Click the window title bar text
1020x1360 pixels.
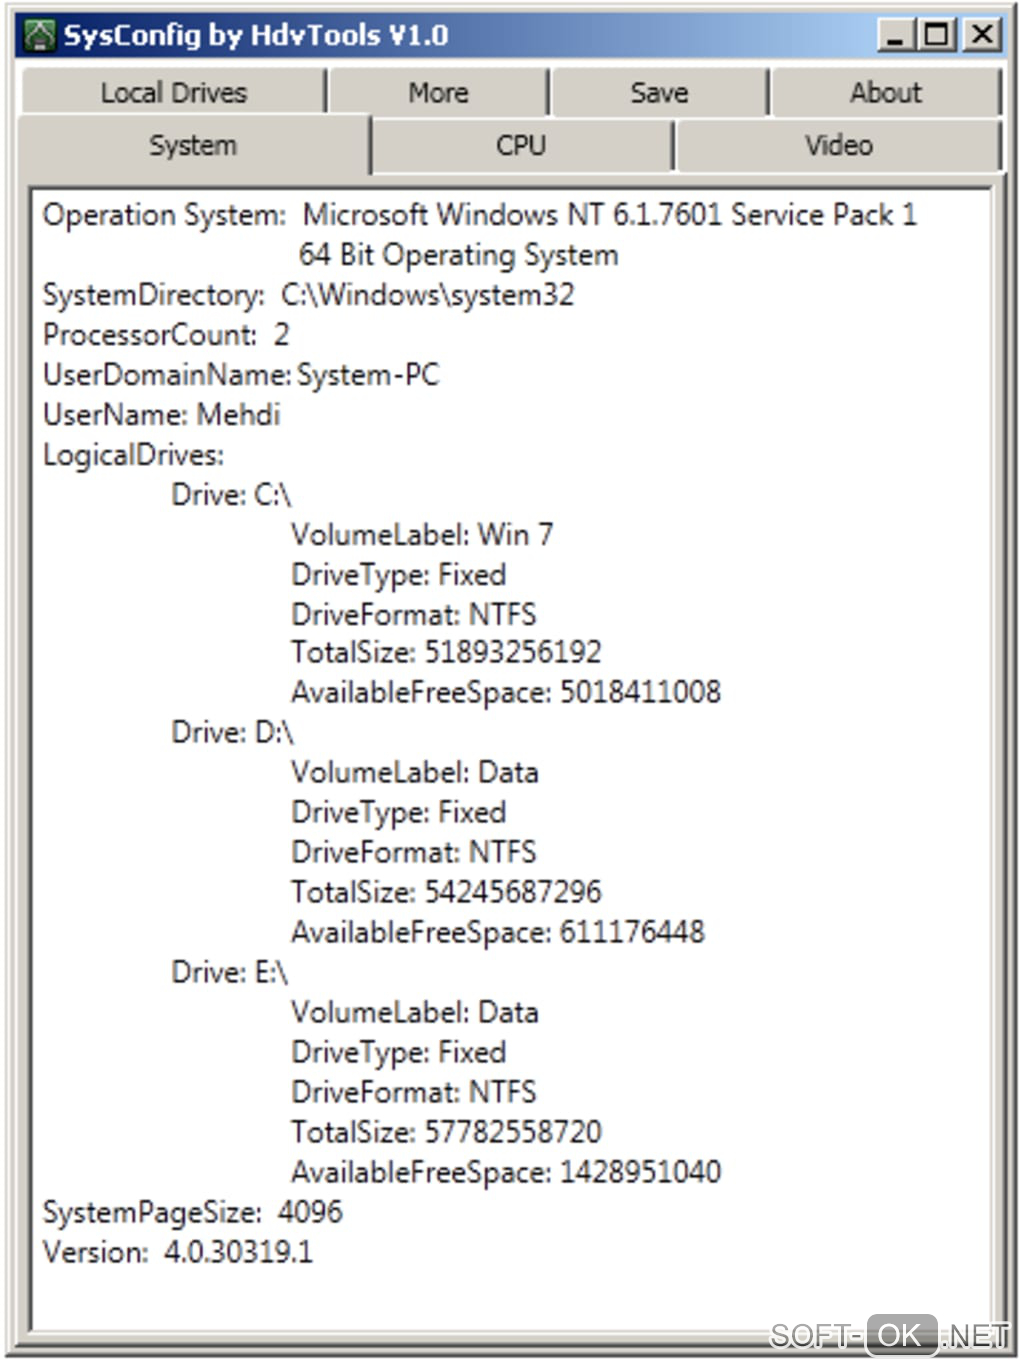(255, 35)
